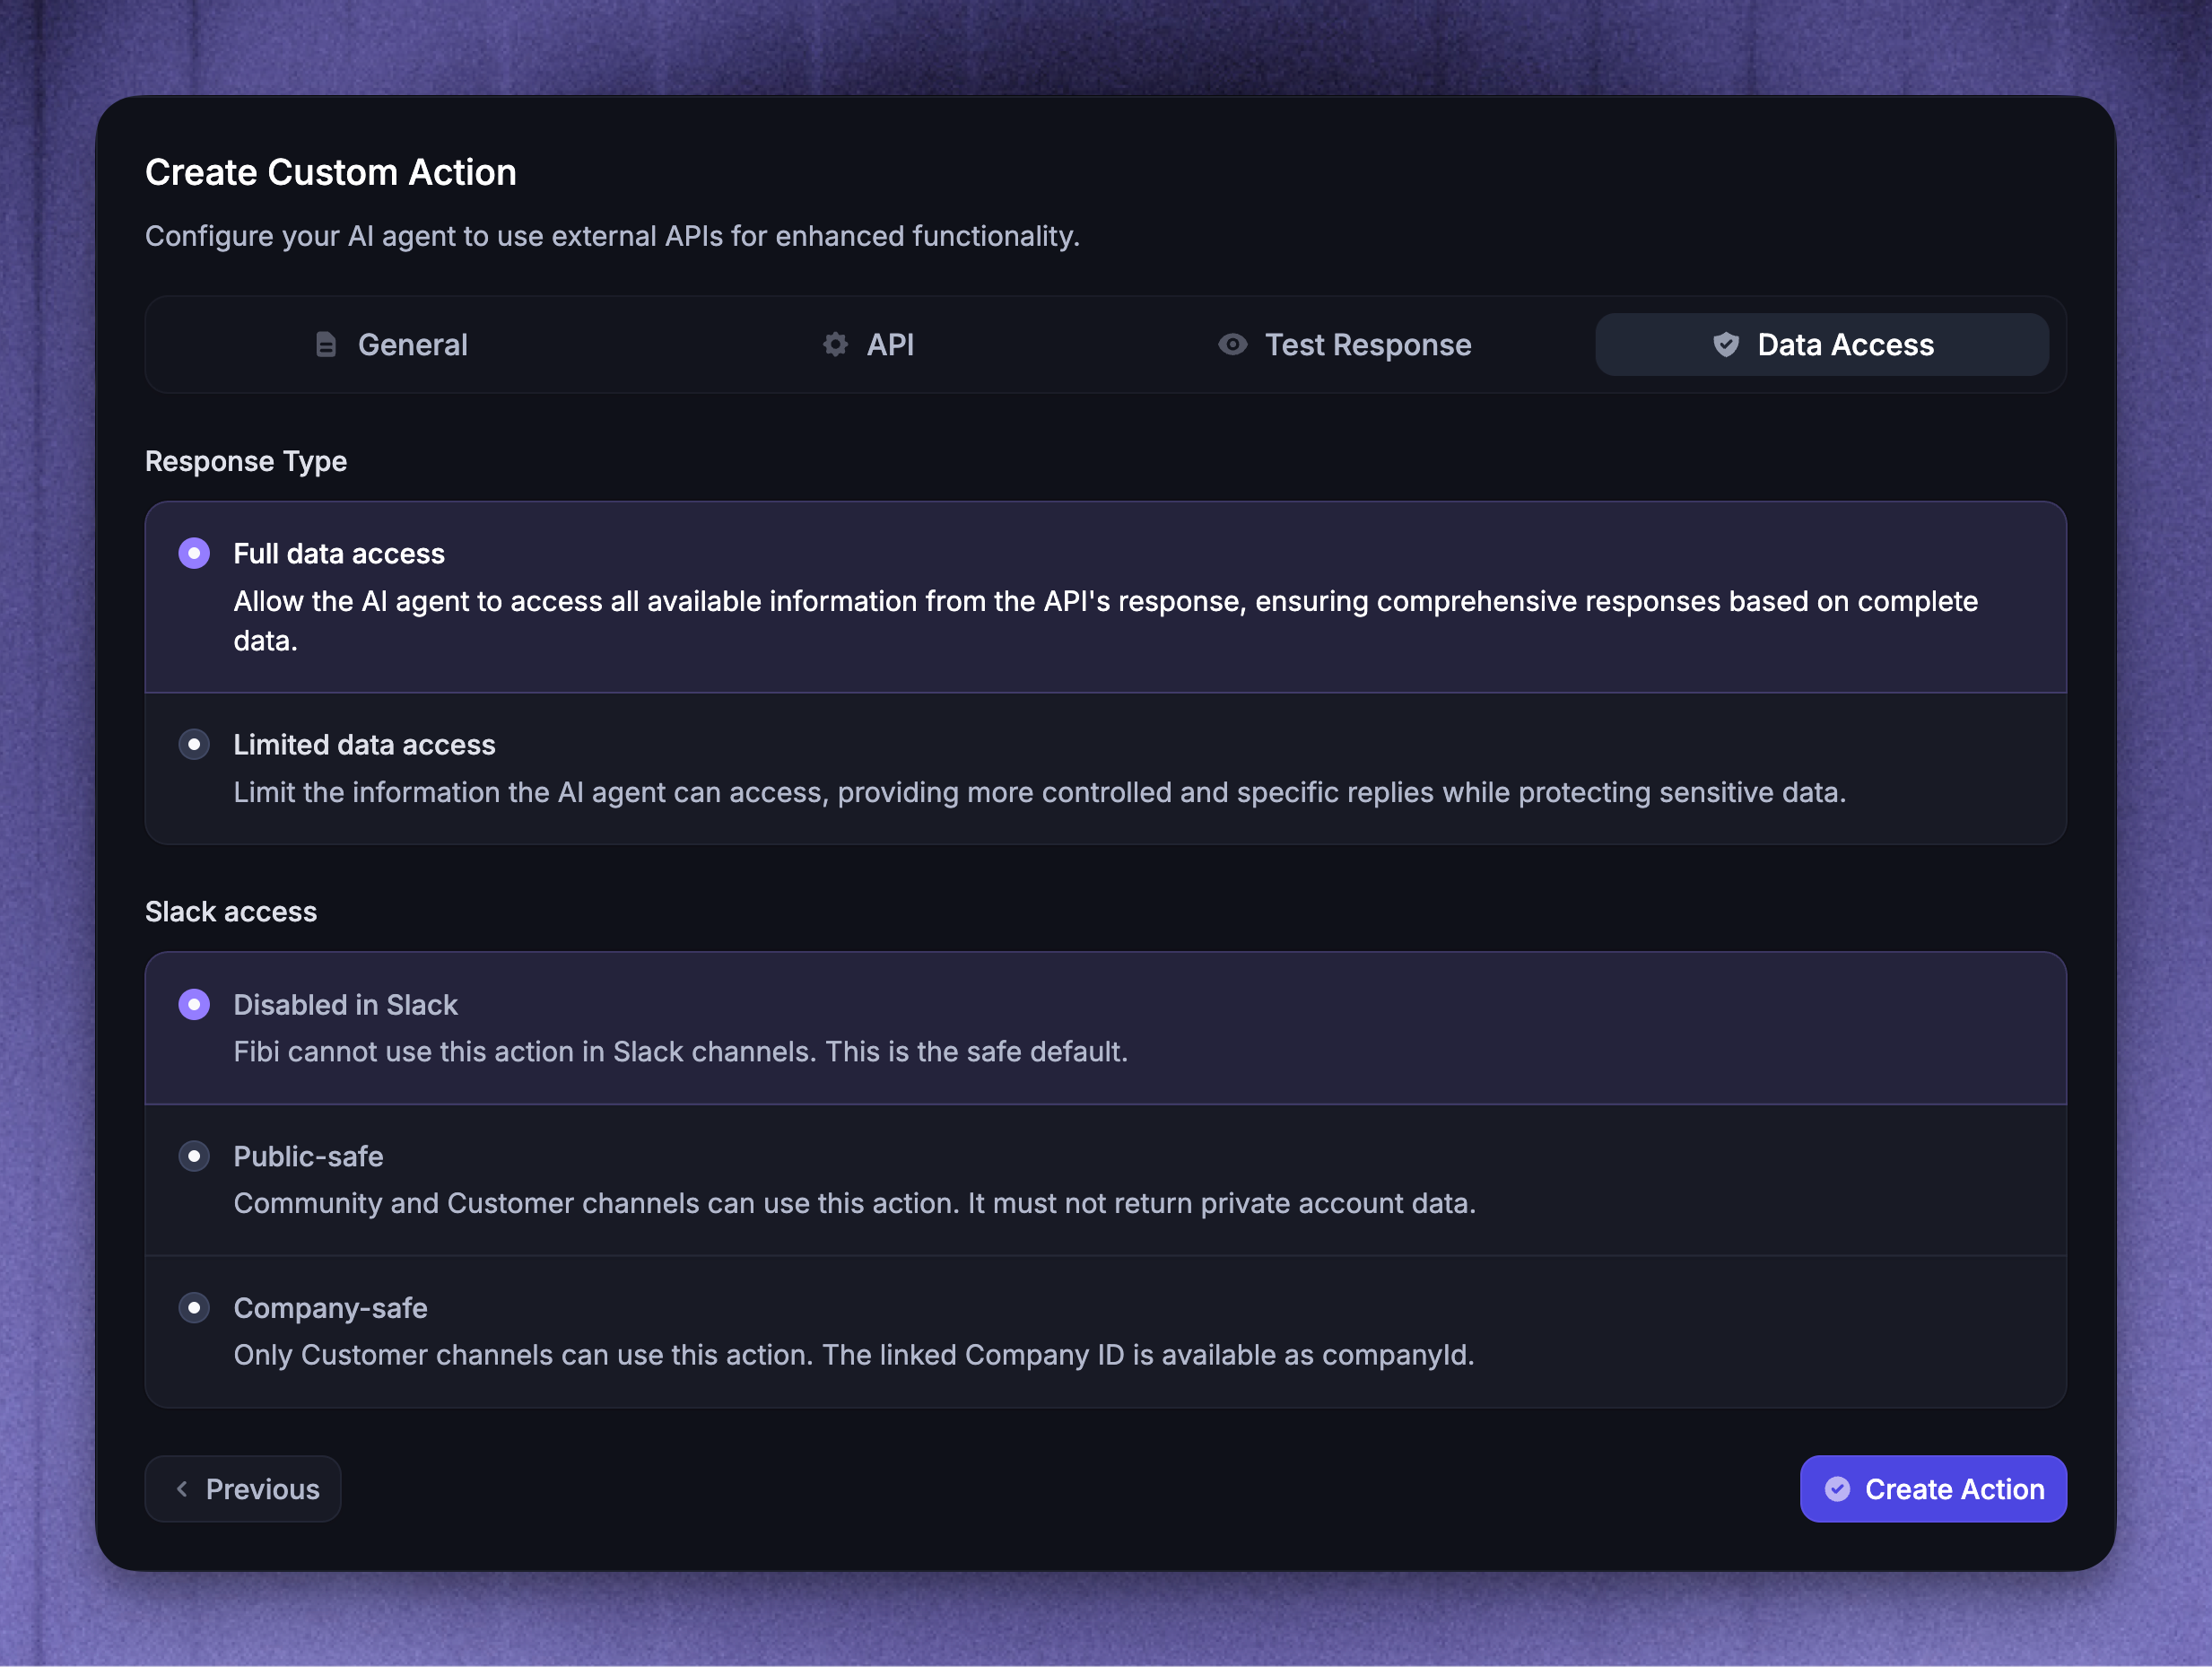Viewport: 2212px width, 1667px height.
Task: Click the 'Allow the AI agent to access' description
Action: tap(1106, 621)
